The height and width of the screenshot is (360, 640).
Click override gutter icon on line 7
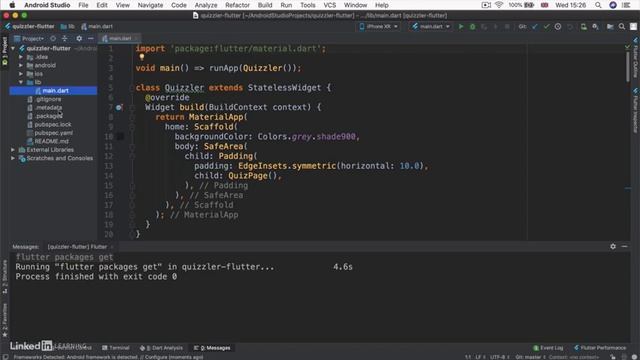click(x=119, y=107)
